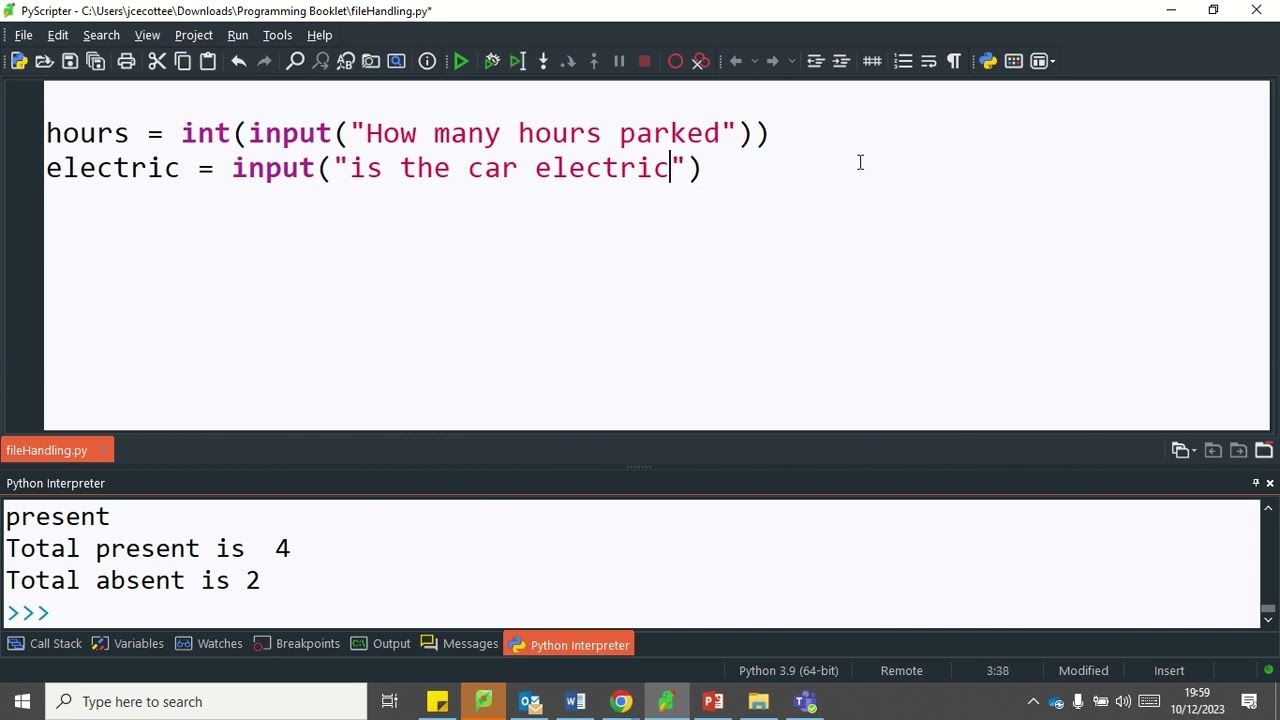Click the interpreter scrollbar down arrow
This screenshot has height=720, width=1280.
click(x=1268, y=620)
